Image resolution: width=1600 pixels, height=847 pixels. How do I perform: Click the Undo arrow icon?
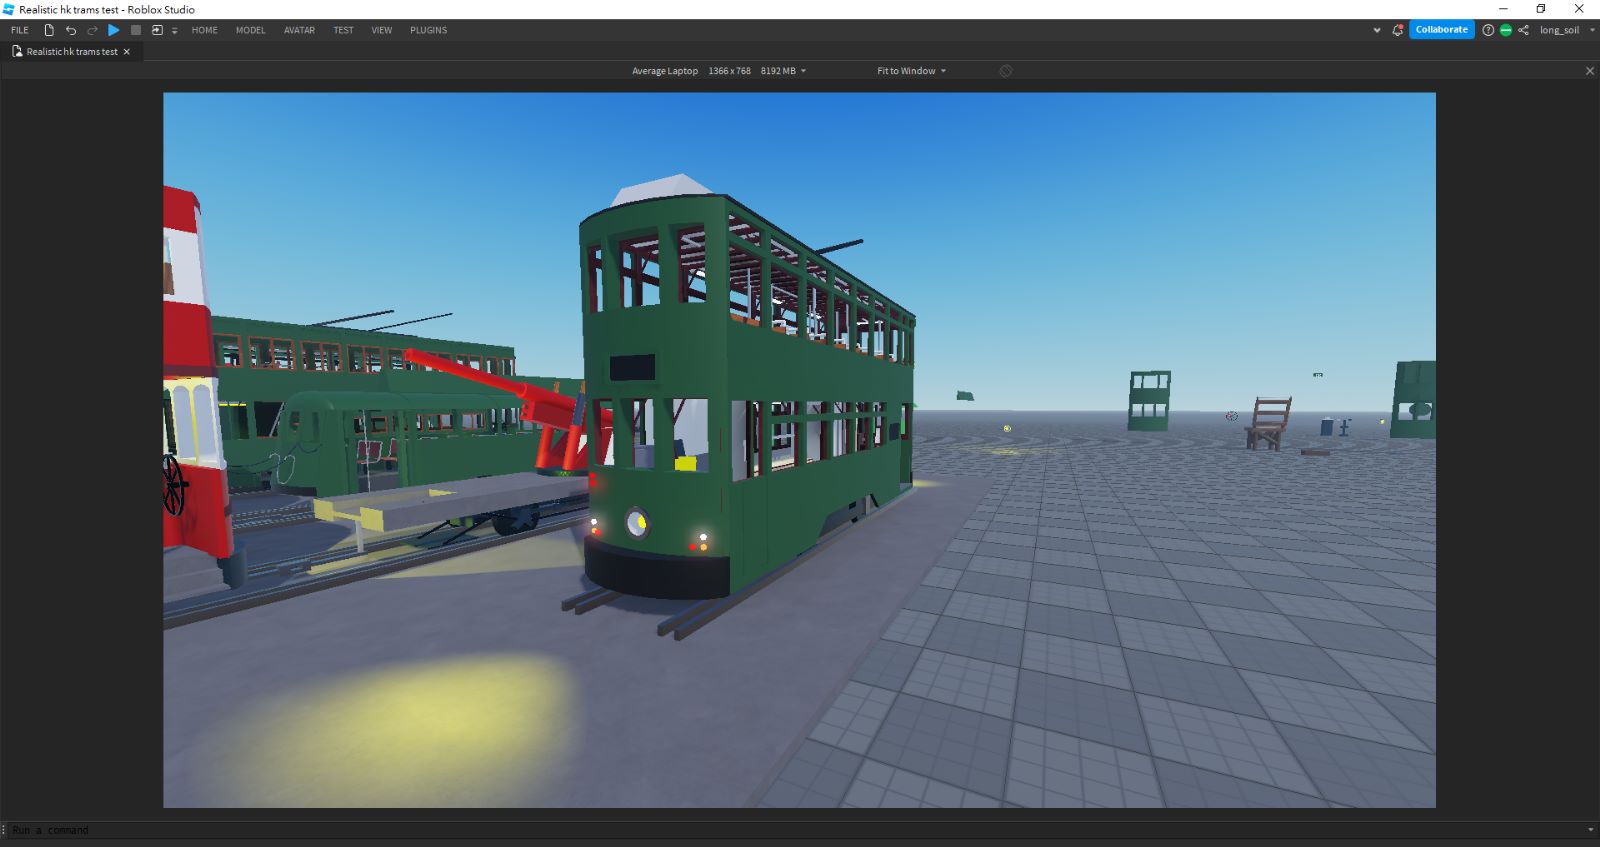71,30
